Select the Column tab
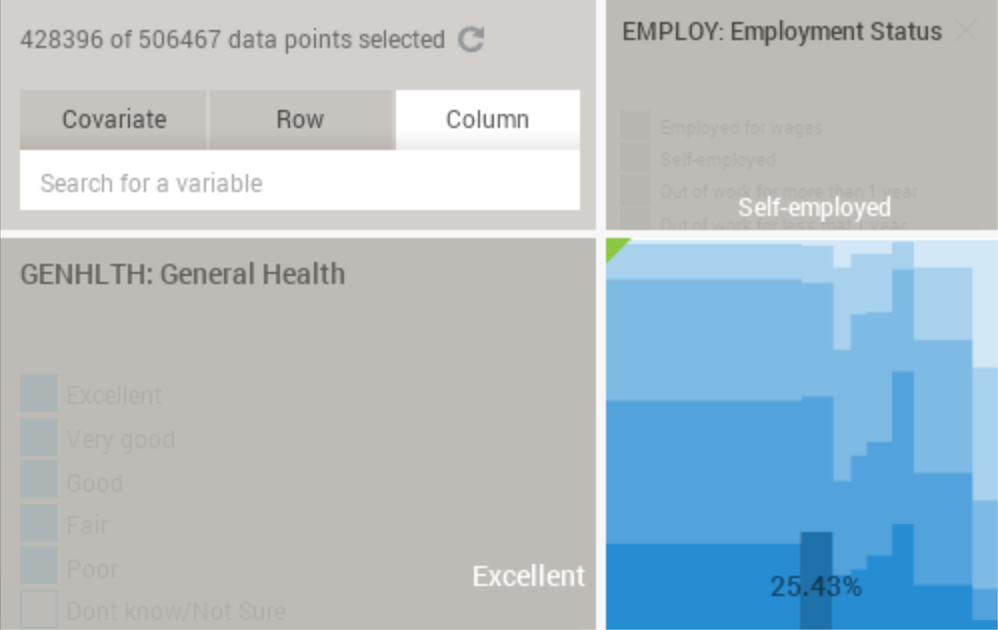Image resolution: width=998 pixels, height=630 pixels. pyautogui.click(x=488, y=120)
